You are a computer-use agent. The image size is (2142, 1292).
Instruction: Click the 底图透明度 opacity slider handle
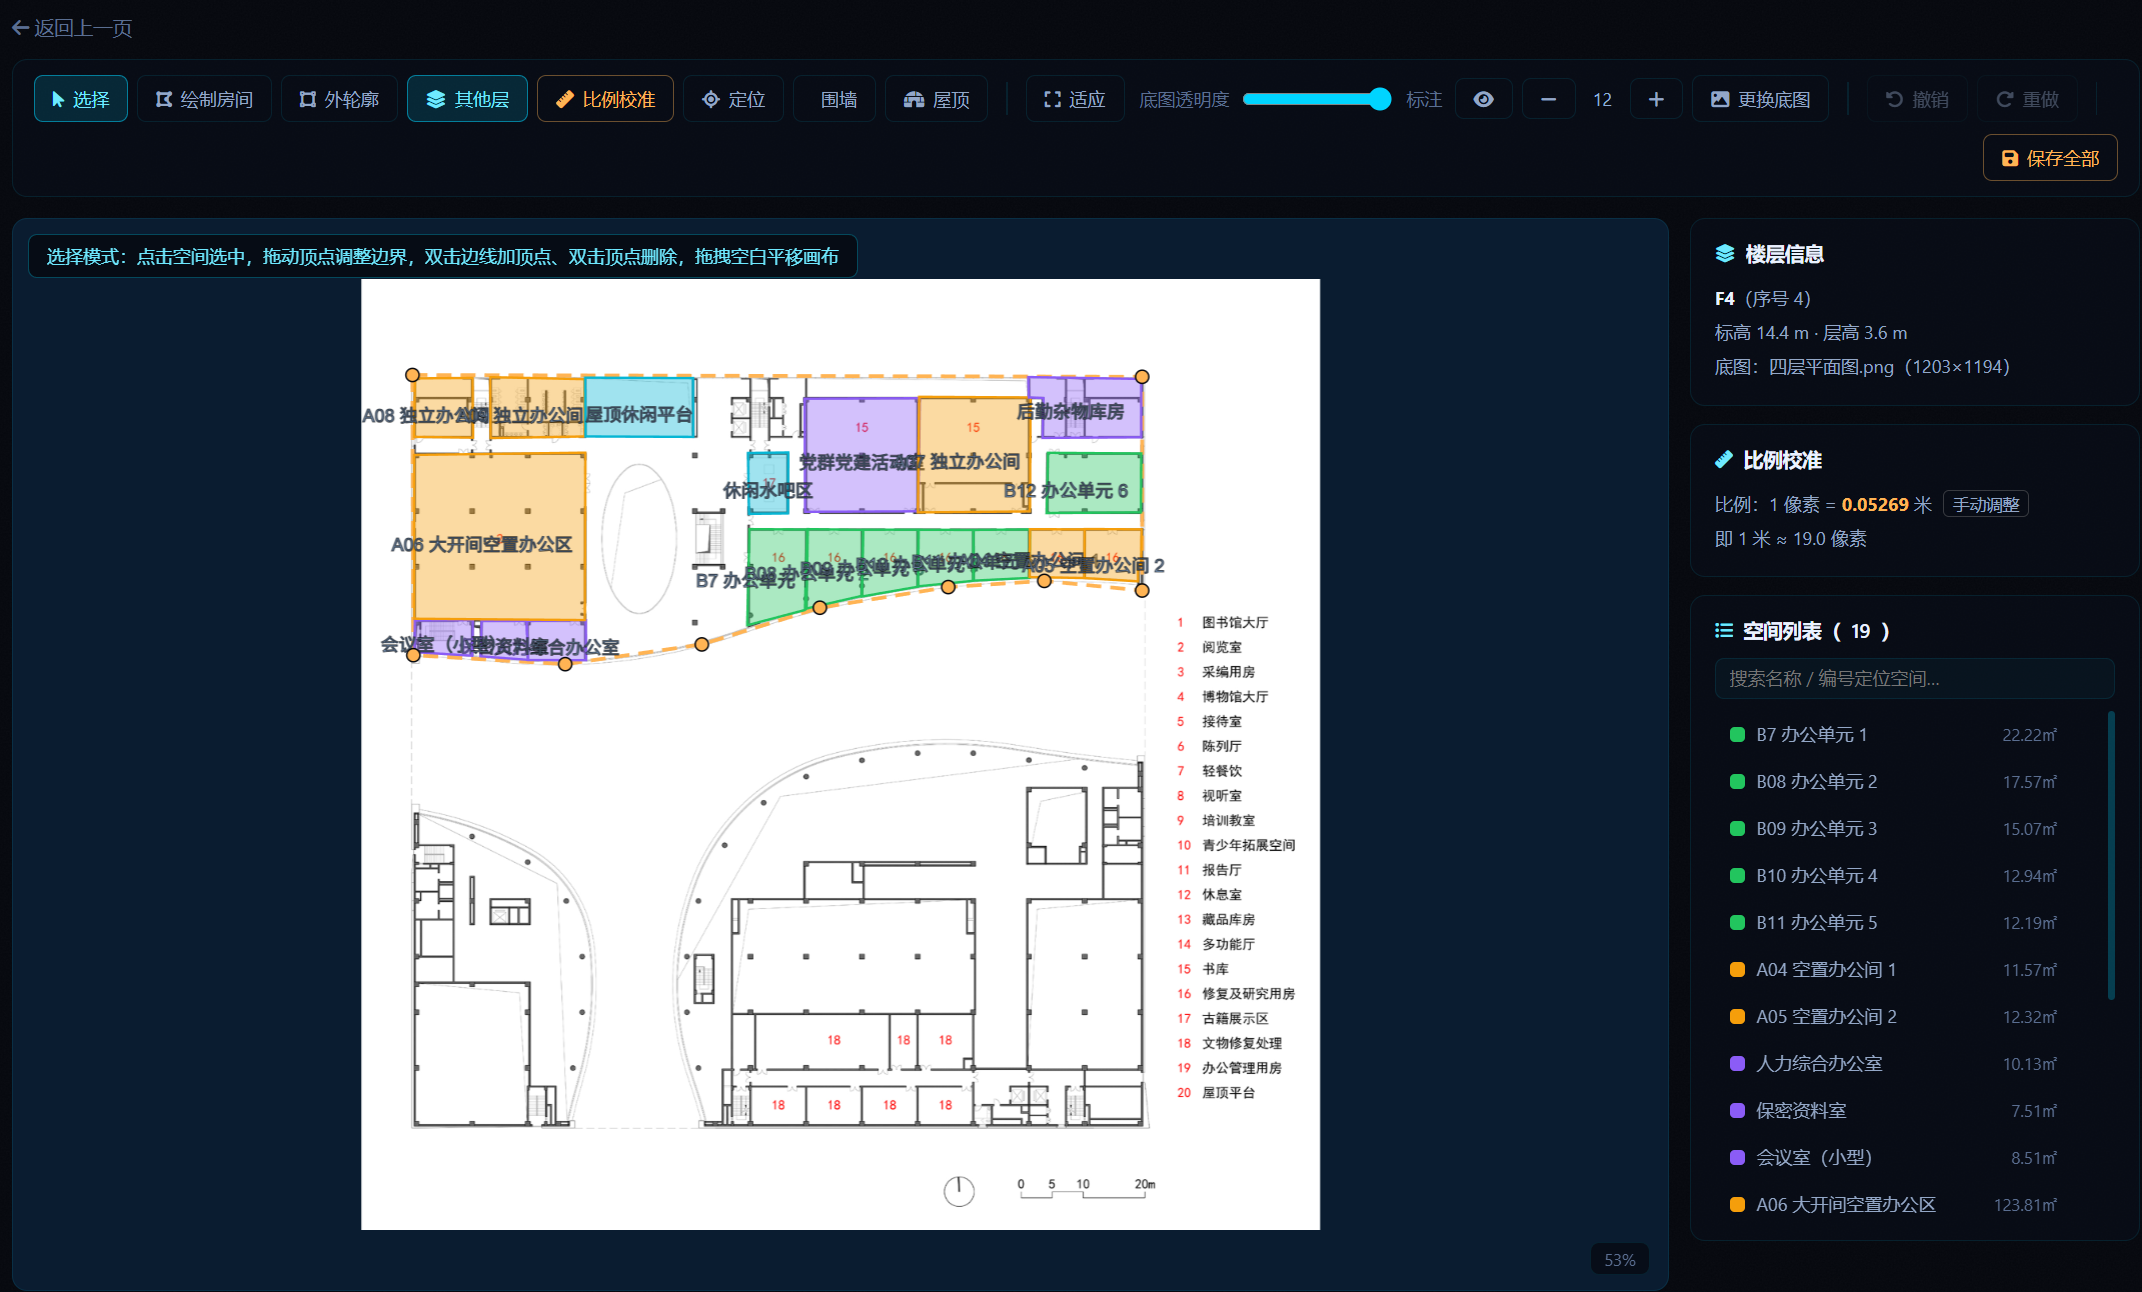1380,99
